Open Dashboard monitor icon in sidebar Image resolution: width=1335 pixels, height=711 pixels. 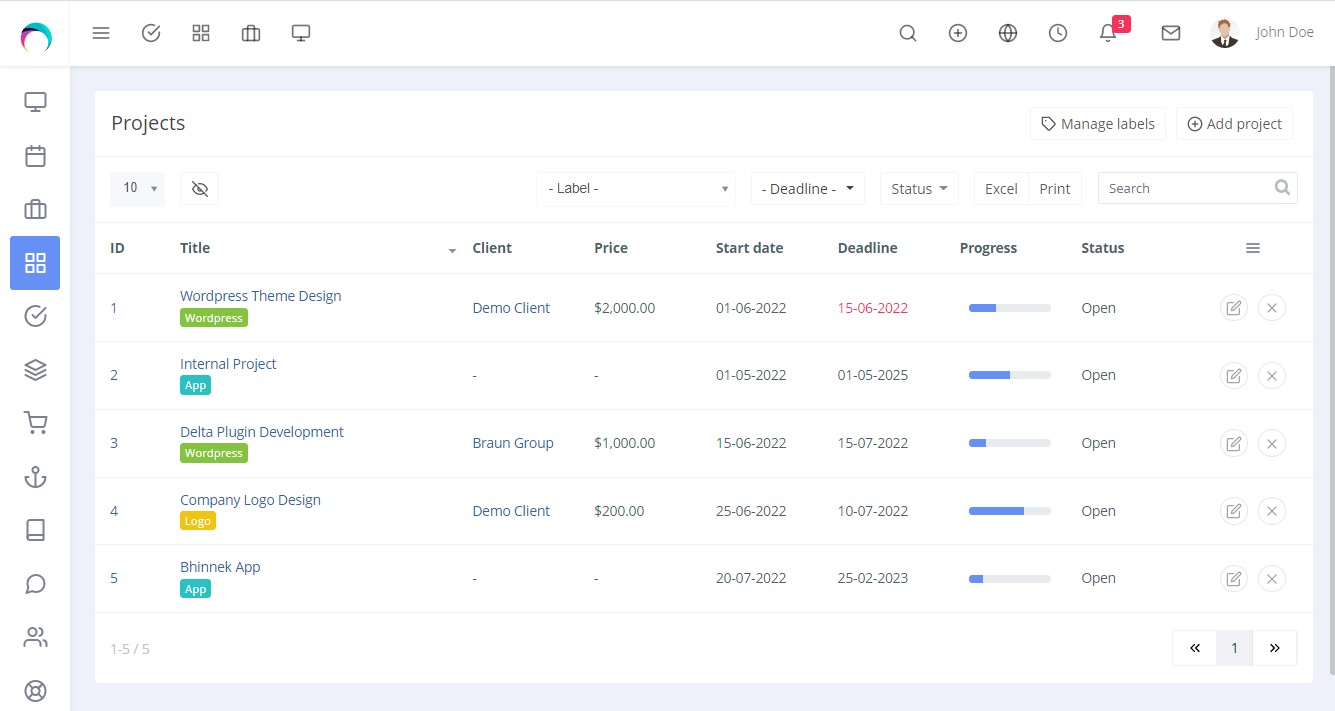click(x=35, y=102)
